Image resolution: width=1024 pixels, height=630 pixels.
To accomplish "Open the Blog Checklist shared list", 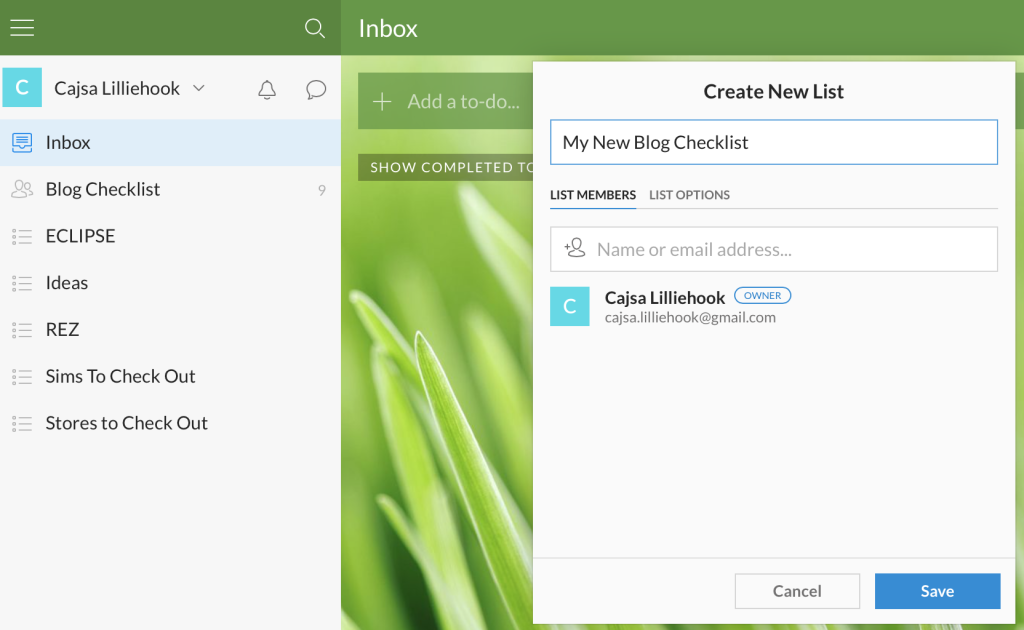I will (x=102, y=189).
